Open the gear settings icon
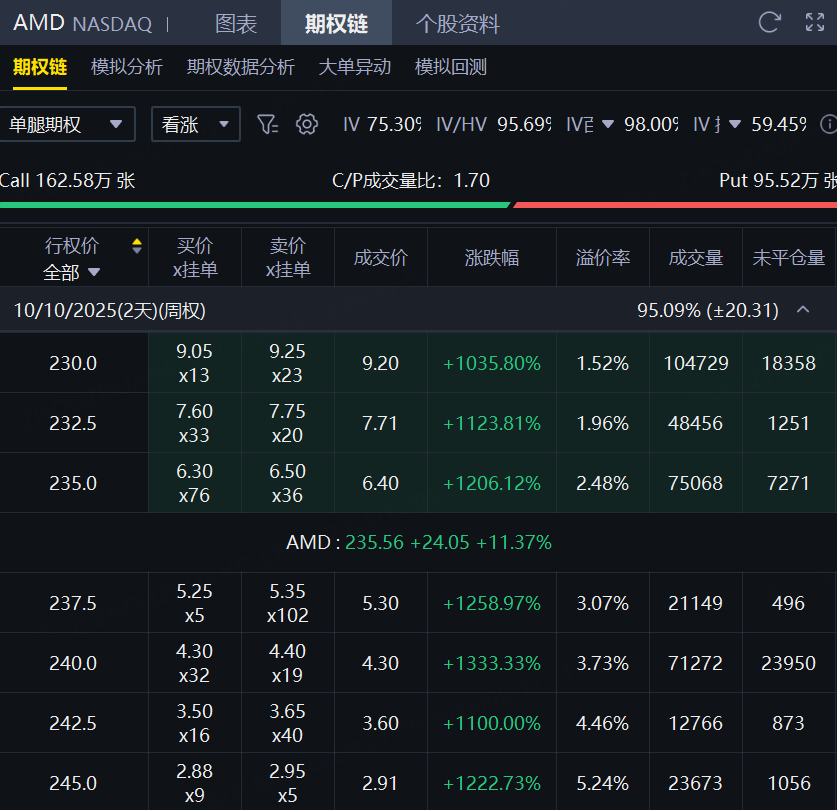 click(307, 124)
